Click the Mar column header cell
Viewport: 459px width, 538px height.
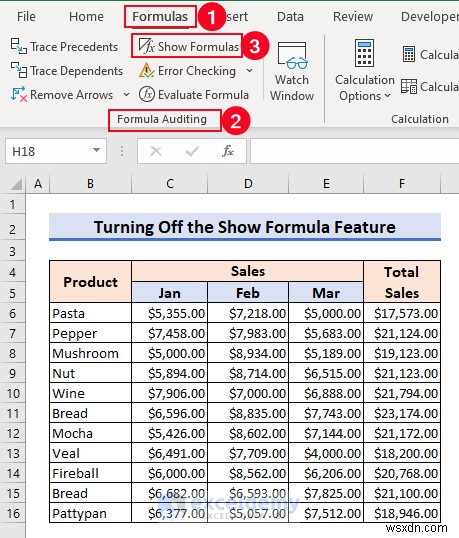pyautogui.click(x=326, y=293)
